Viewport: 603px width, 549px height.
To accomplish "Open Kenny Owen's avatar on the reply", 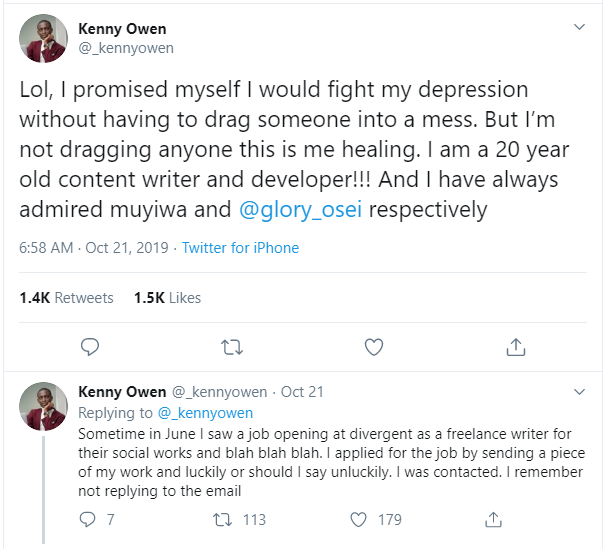I will click(x=43, y=406).
